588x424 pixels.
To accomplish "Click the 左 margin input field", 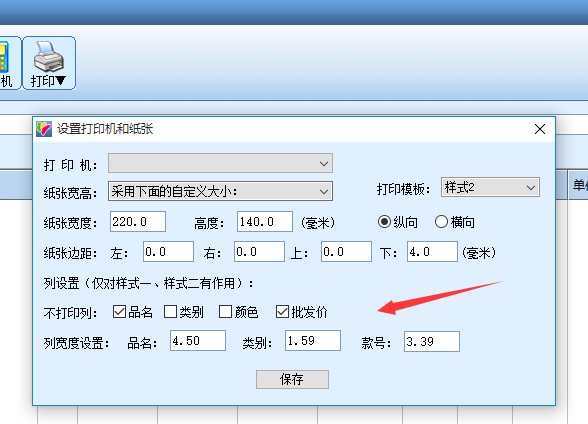I will click(168, 252).
